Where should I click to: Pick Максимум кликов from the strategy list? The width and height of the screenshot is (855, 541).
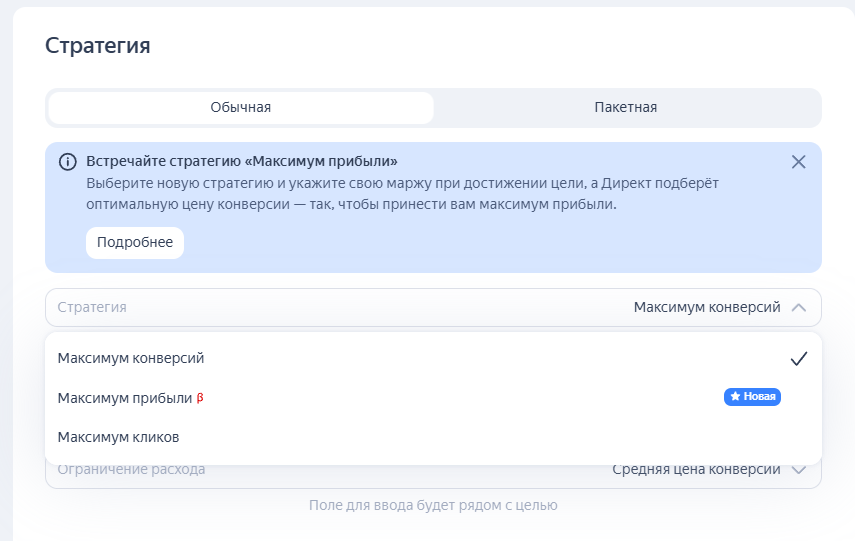coord(118,437)
